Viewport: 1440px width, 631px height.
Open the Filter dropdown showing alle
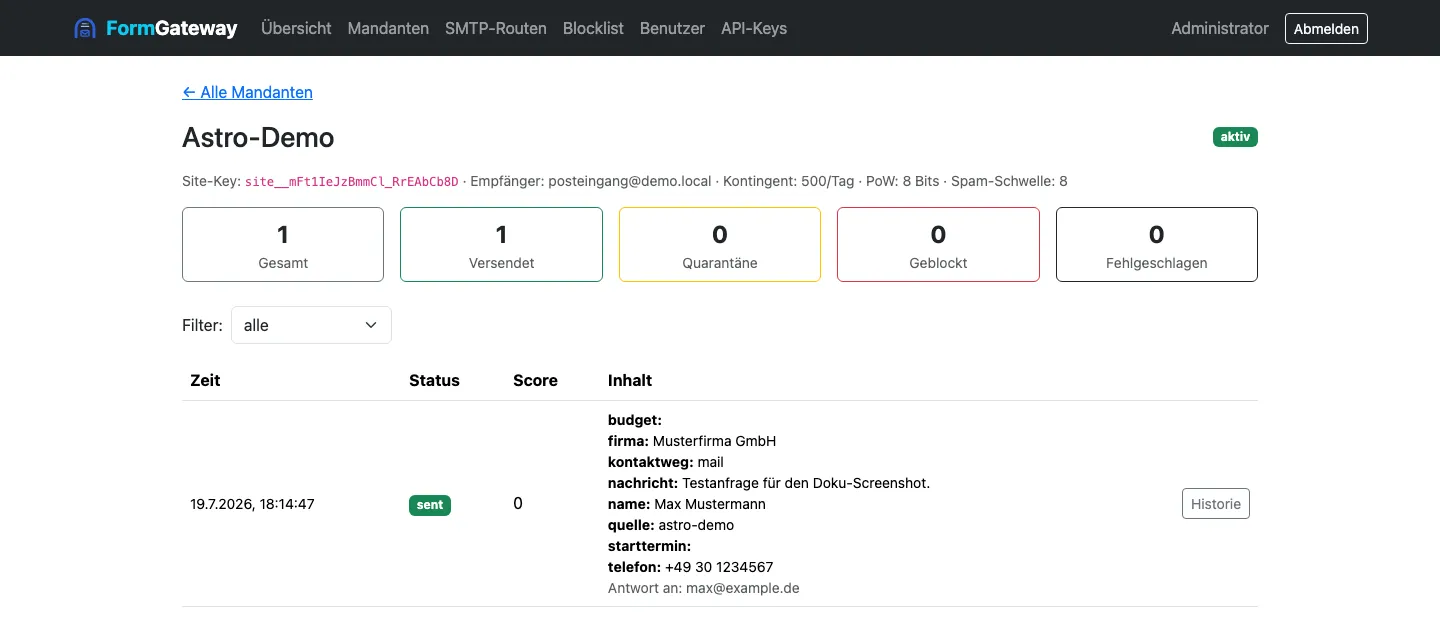[x=311, y=325]
